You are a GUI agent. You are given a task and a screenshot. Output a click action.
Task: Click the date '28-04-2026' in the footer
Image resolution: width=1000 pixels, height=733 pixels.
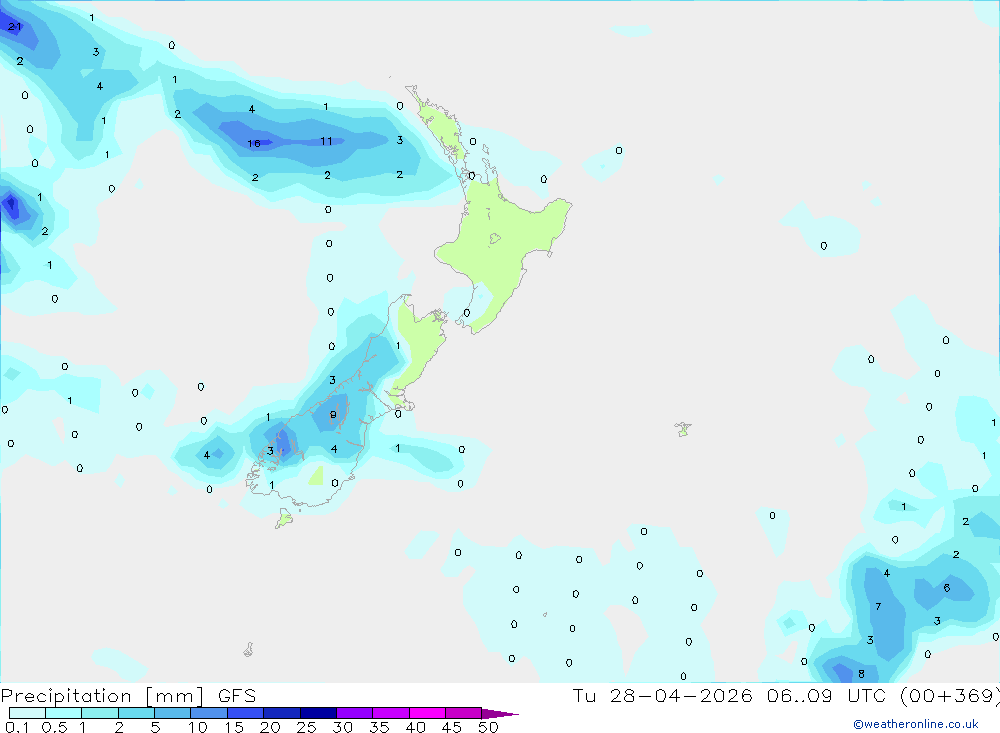point(680,695)
